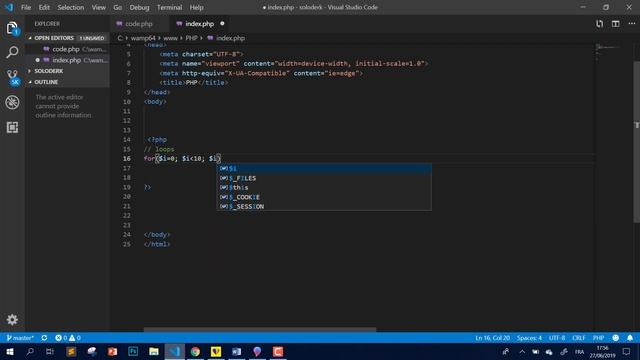Click unsaved dot on index.php tab
The width and height of the screenshot is (640, 360).
pyautogui.click(x=222, y=24)
